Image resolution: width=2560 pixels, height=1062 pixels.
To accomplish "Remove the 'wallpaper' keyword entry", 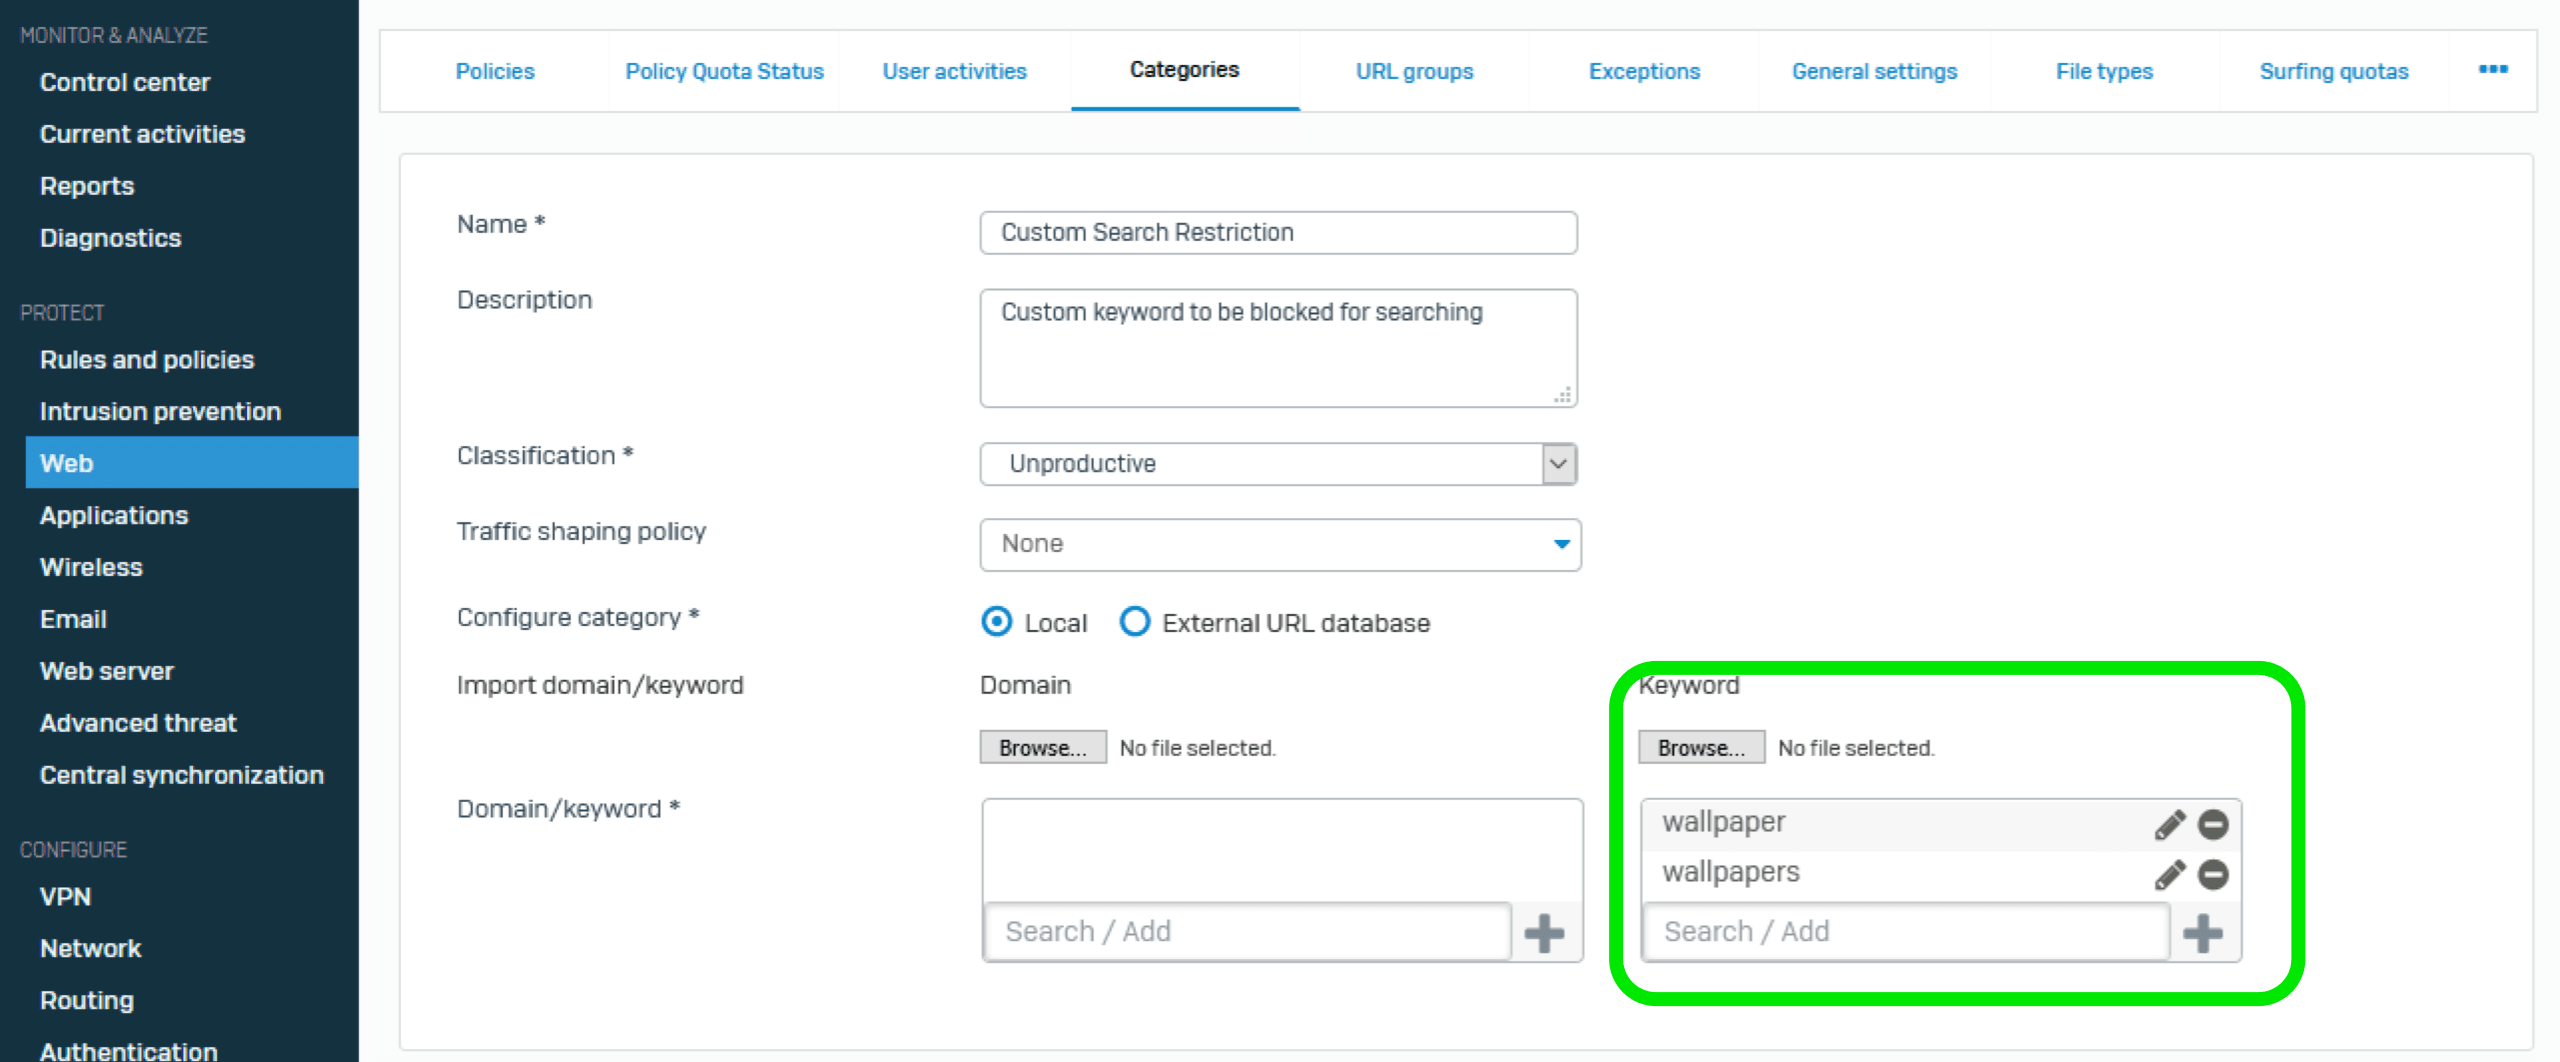I will [2213, 825].
